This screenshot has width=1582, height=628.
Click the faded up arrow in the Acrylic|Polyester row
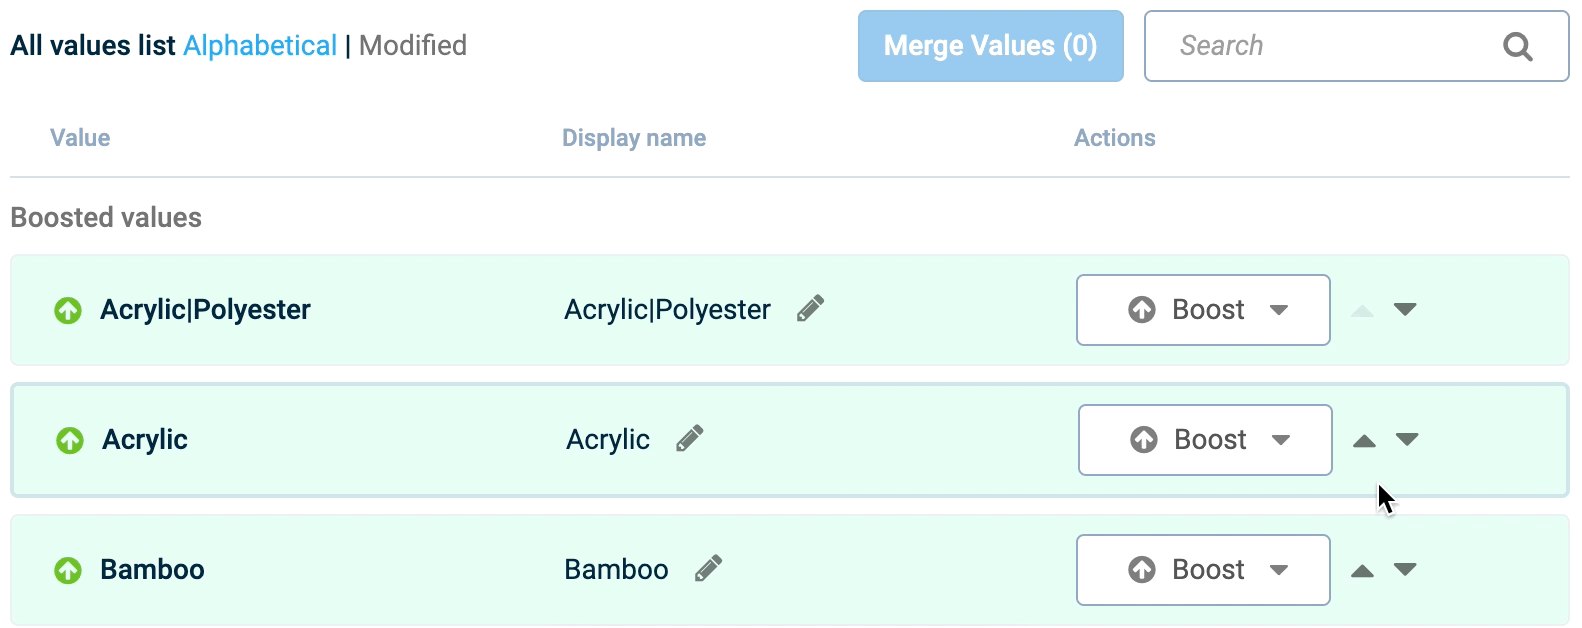1362,311
